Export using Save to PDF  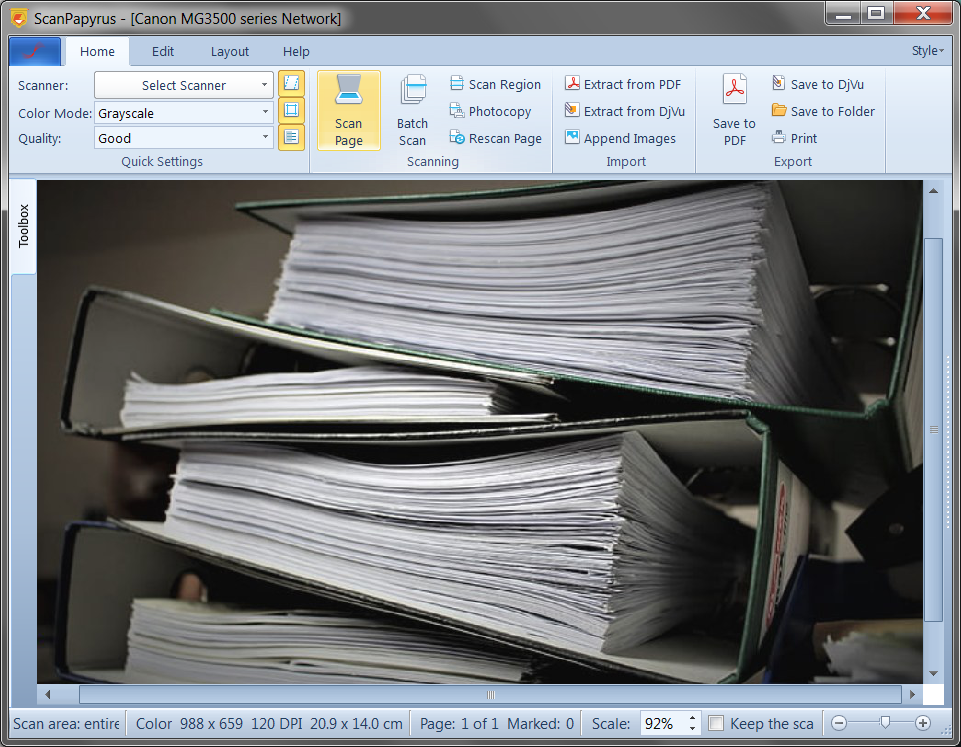click(x=734, y=110)
